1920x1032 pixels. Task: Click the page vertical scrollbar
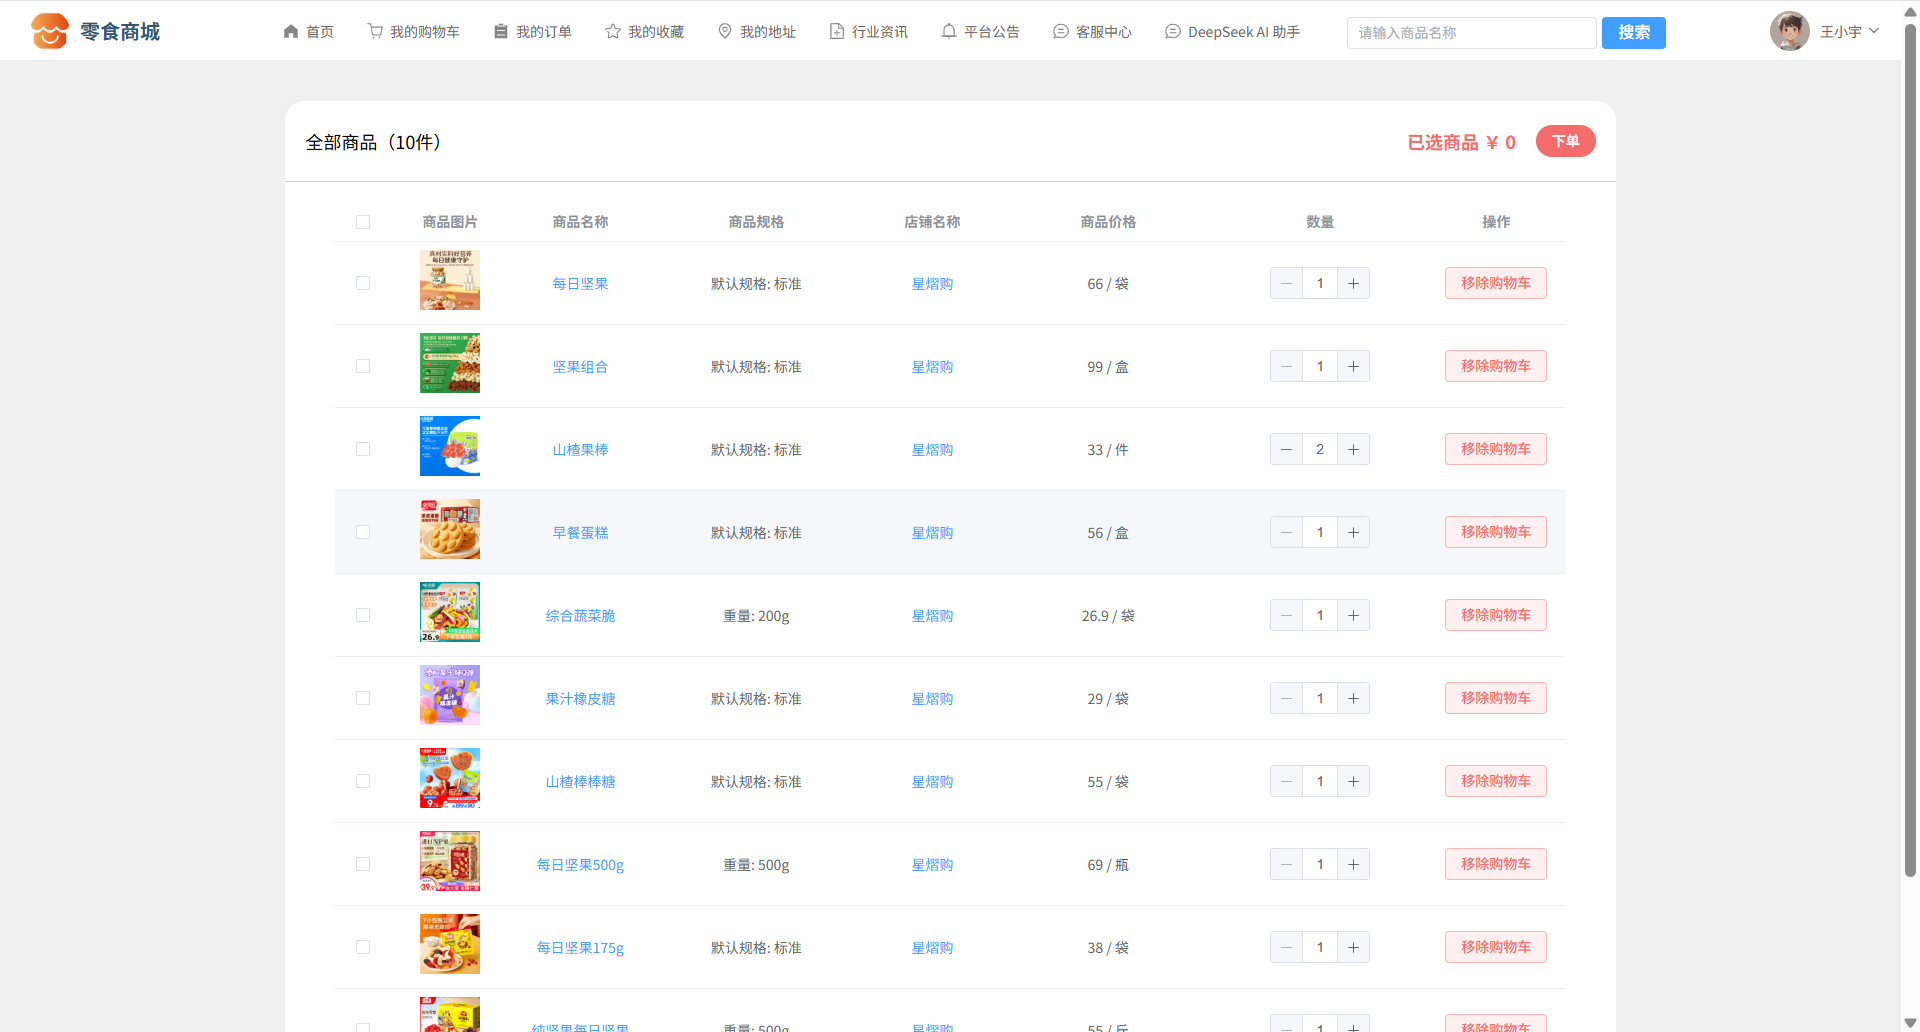tap(1910, 450)
